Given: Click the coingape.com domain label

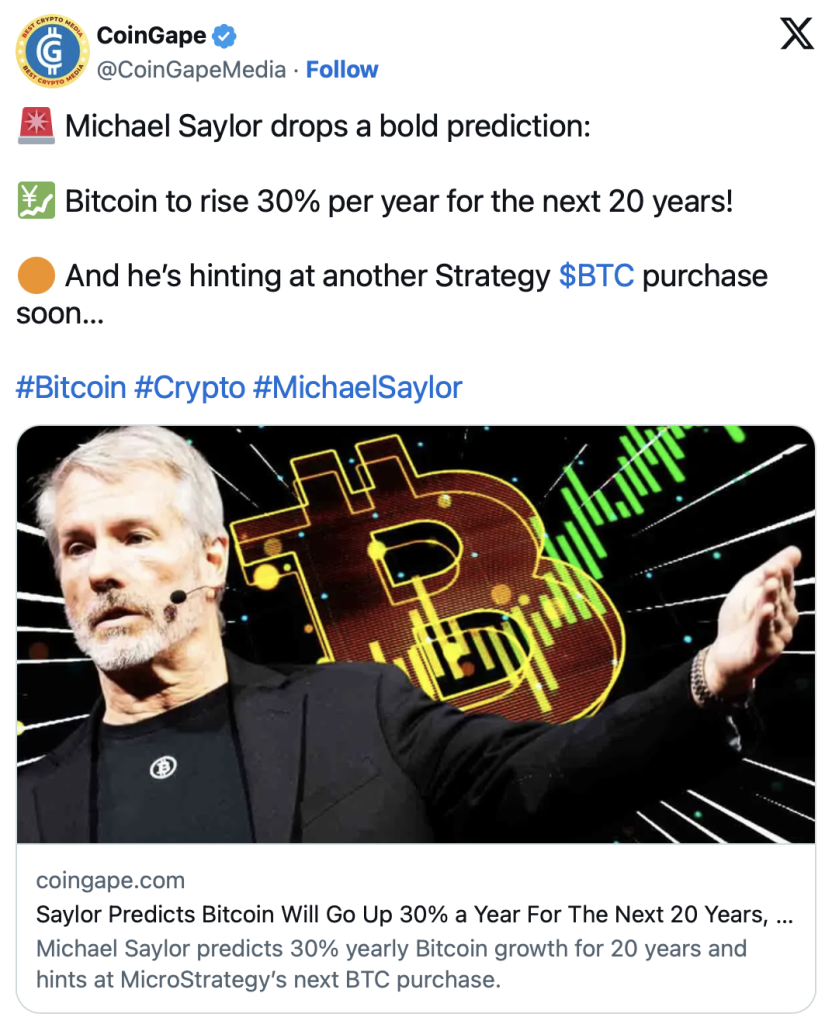Looking at the screenshot, I should 110,880.
